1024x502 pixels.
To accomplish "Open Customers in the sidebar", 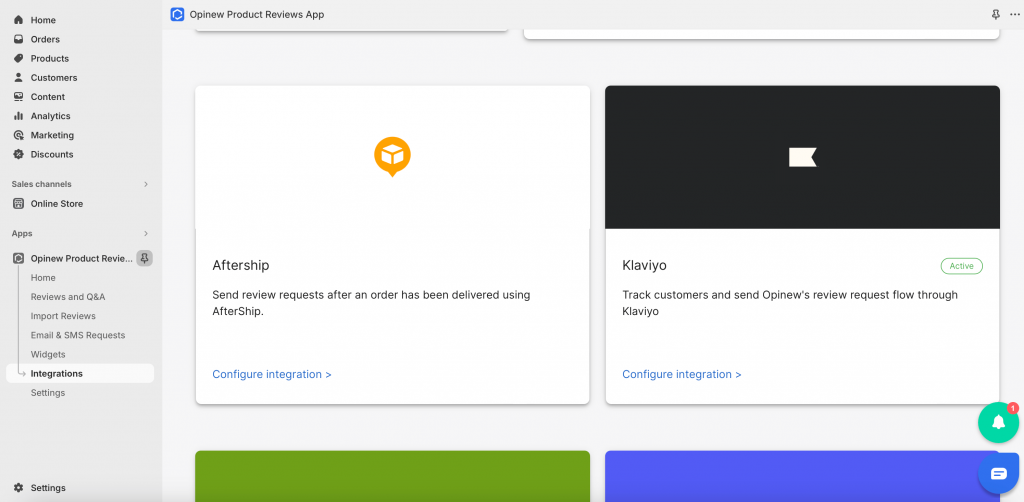I will coord(54,78).
